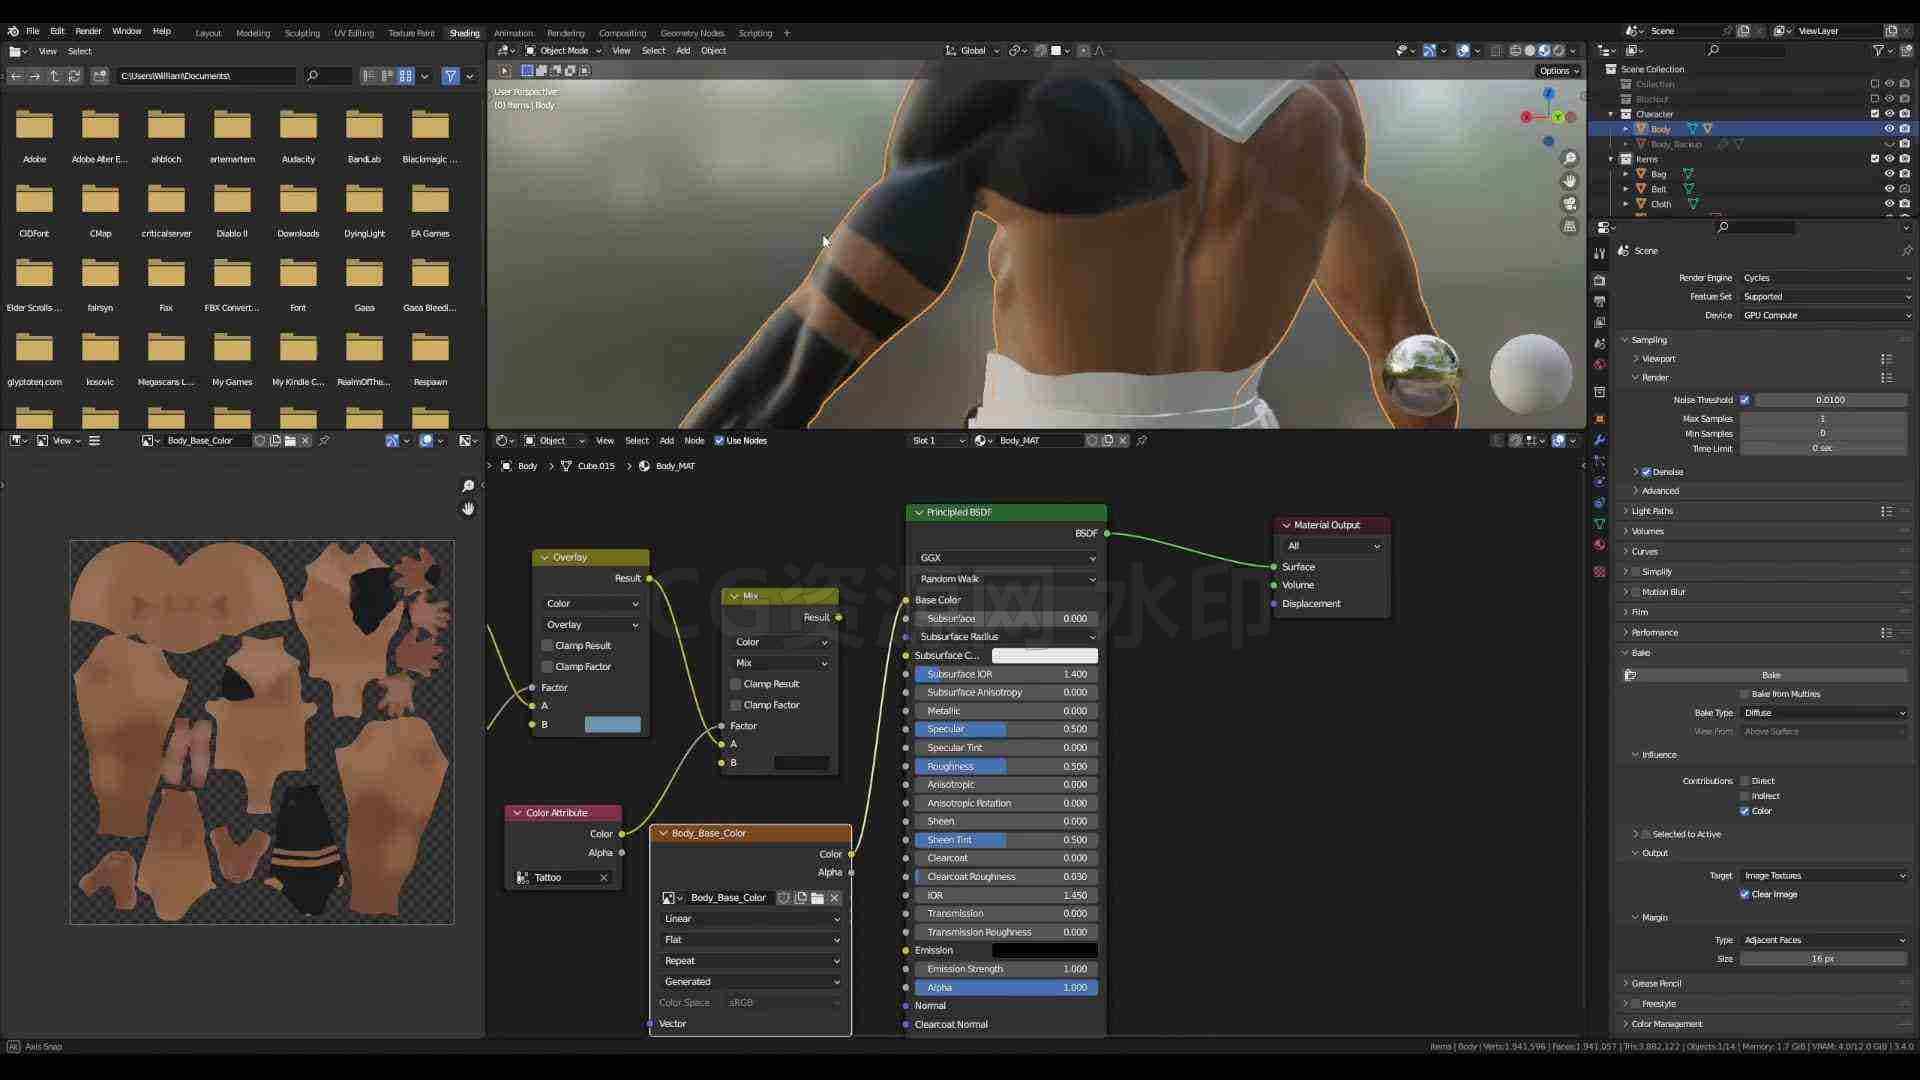Uncheck the Clear Image option
The image size is (1920, 1080).
pyautogui.click(x=1745, y=895)
